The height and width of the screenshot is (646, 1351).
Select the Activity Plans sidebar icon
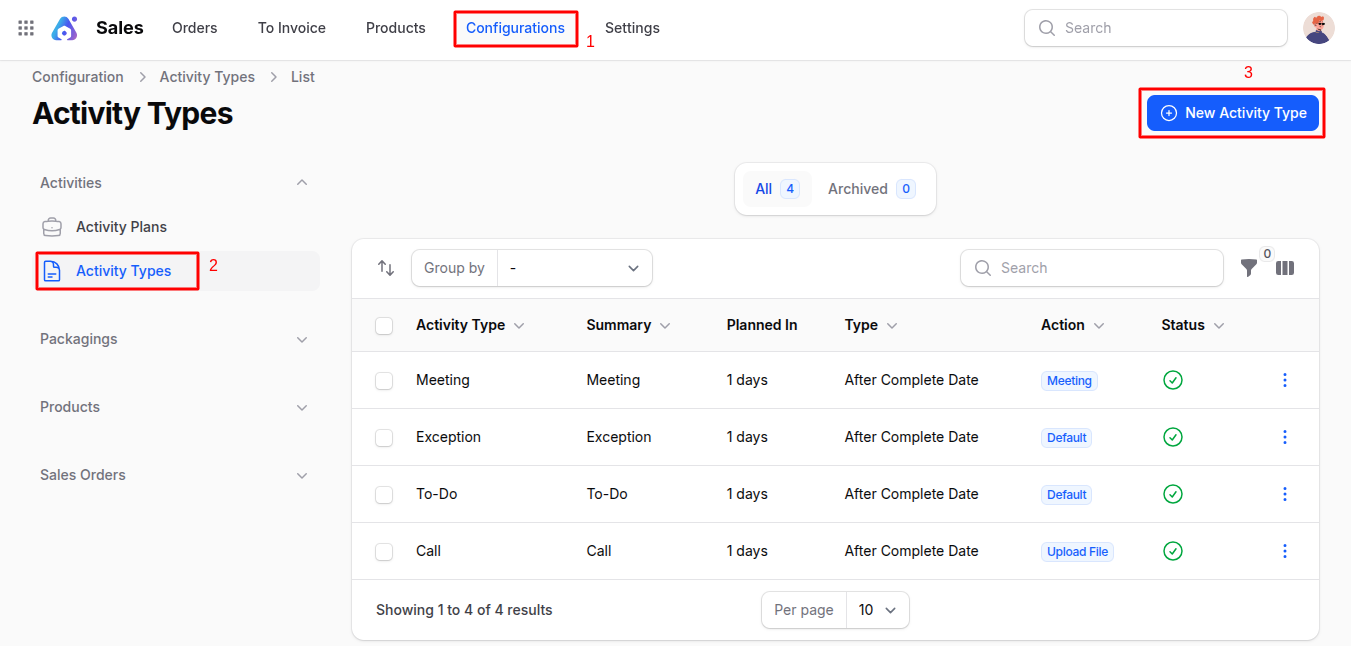[x=51, y=226]
